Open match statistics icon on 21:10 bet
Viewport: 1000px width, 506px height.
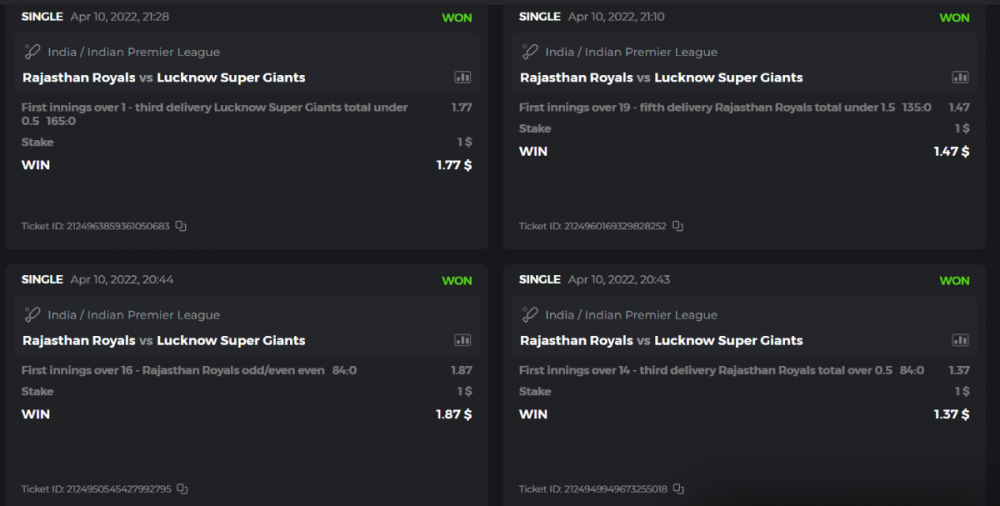click(960, 77)
